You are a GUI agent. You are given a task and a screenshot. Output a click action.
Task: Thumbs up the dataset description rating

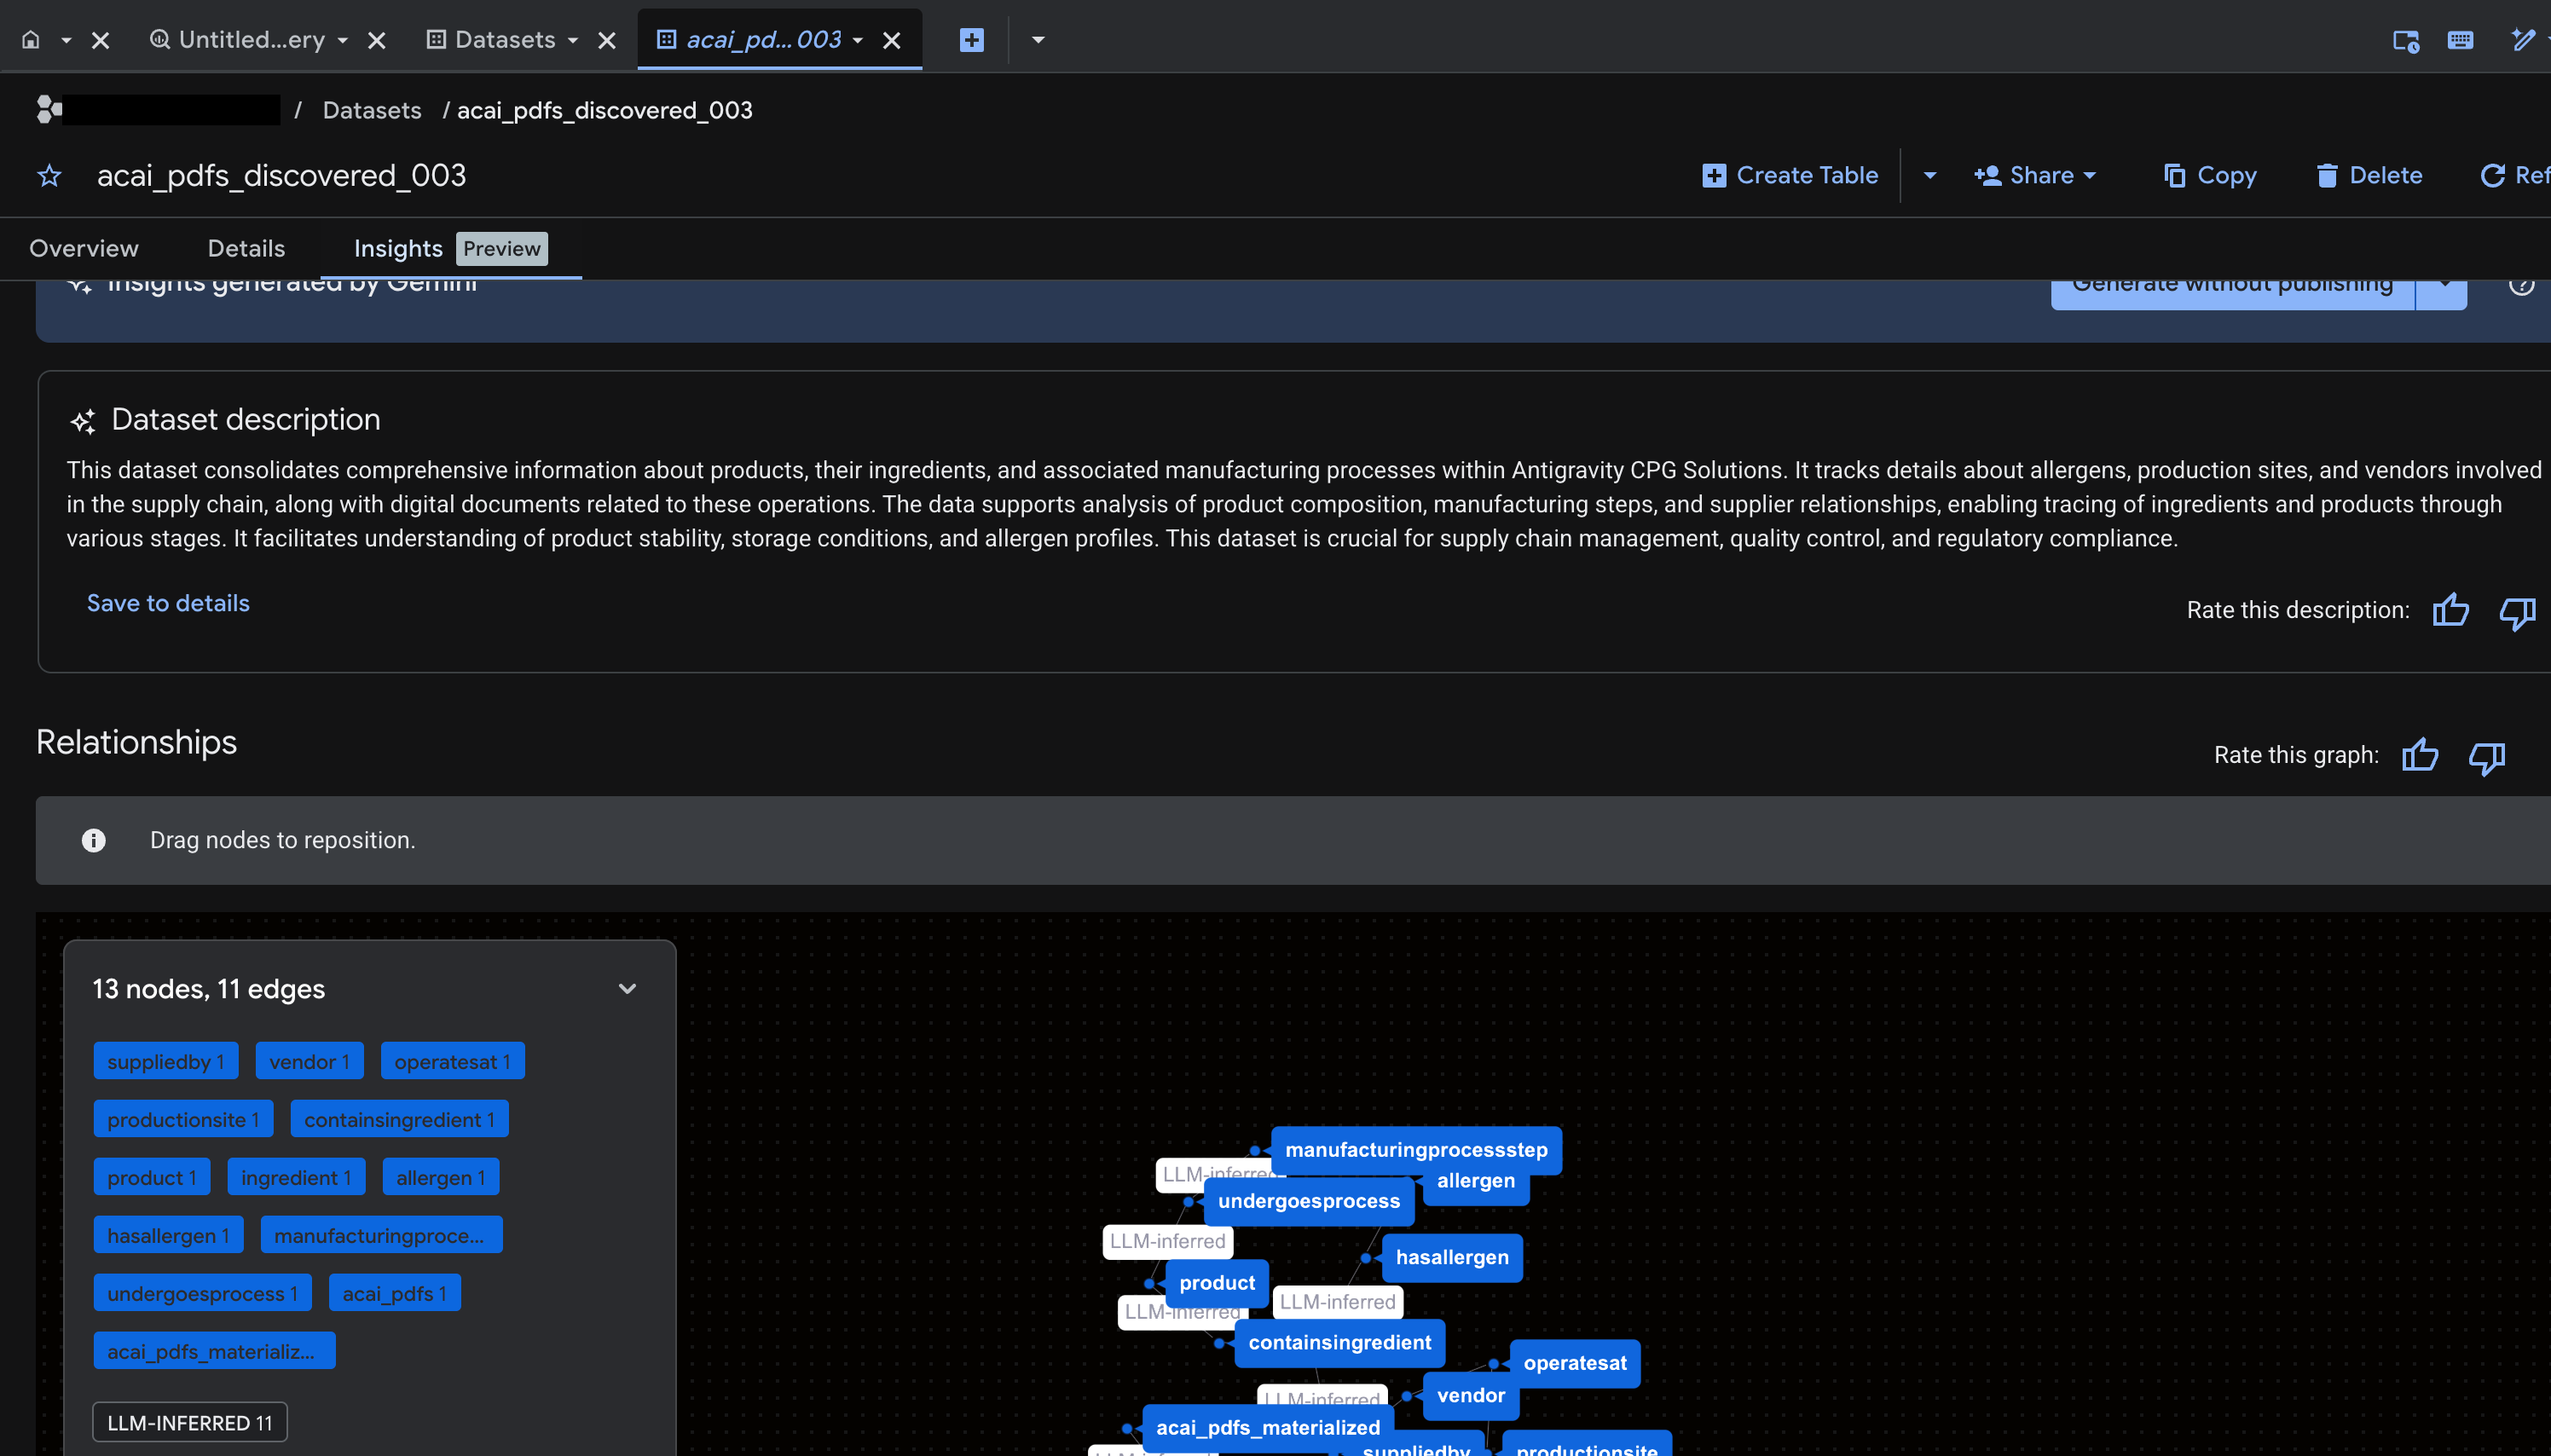(2451, 611)
